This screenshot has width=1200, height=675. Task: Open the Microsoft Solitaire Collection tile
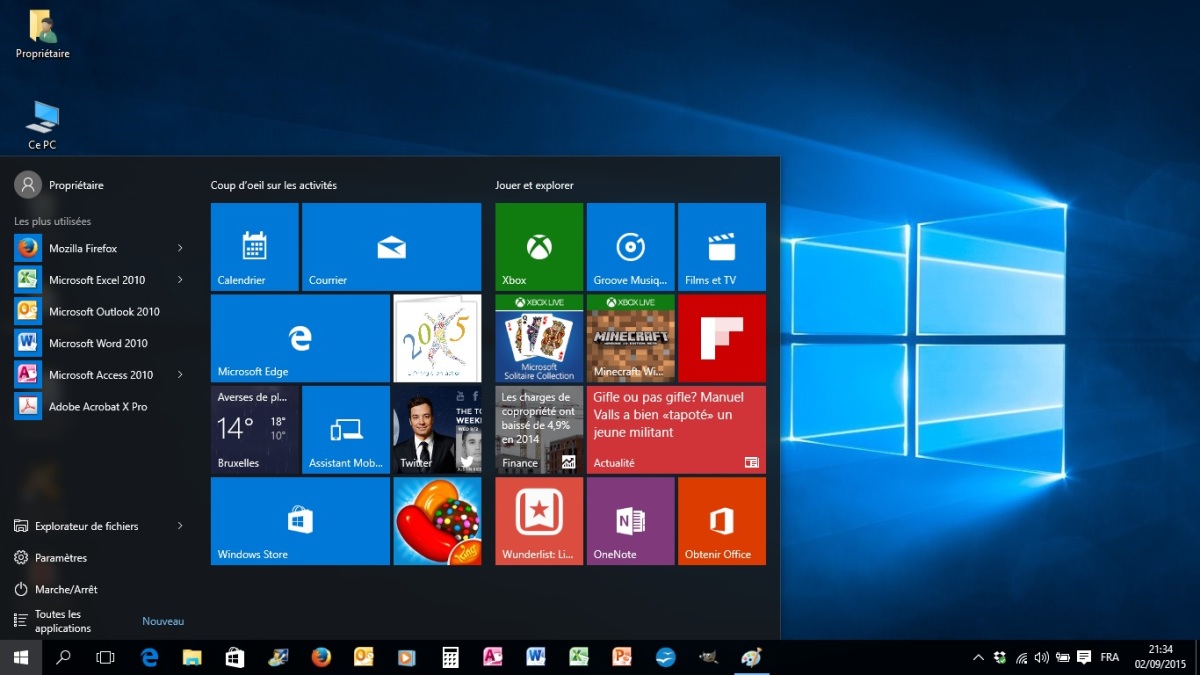(x=539, y=338)
